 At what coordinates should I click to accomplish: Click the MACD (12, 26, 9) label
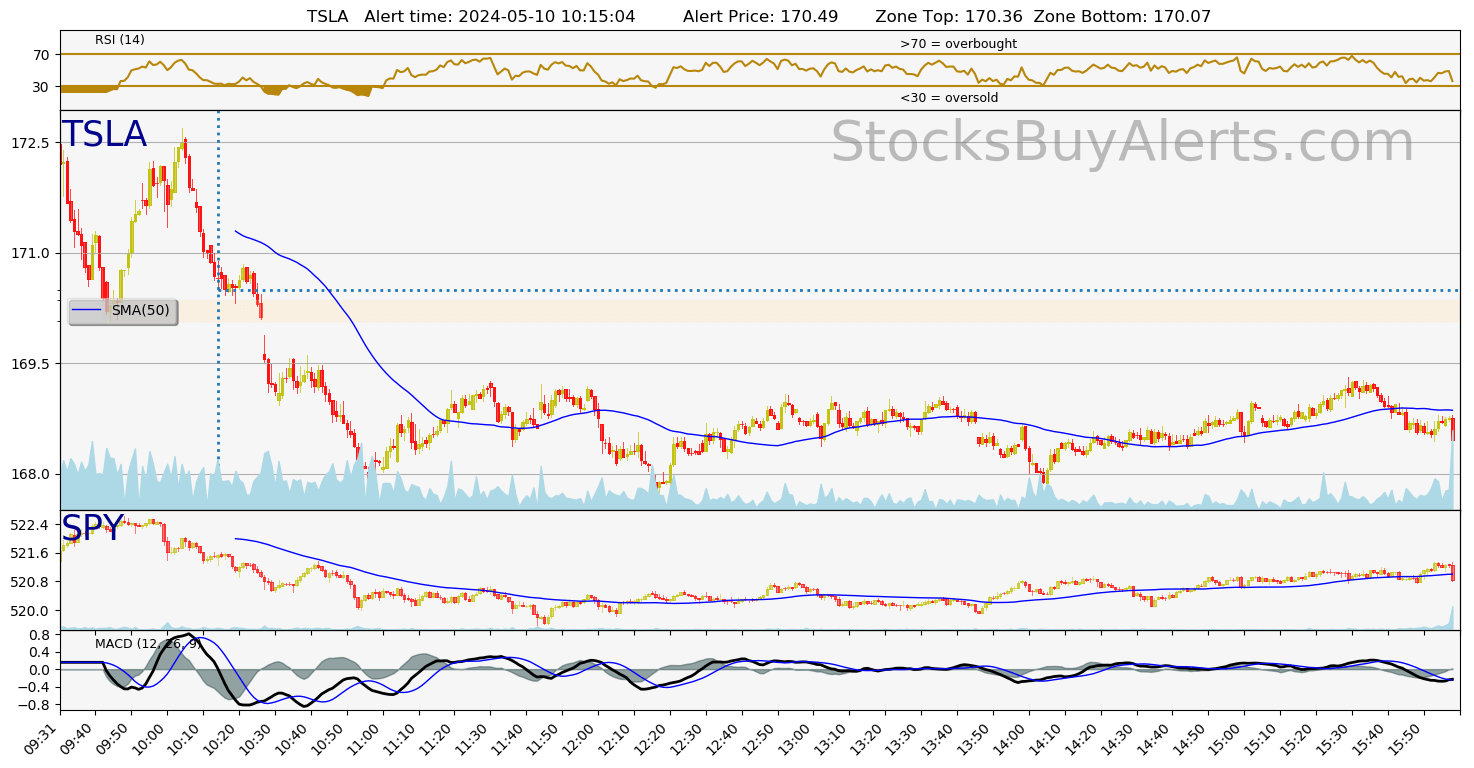click(x=148, y=643)
